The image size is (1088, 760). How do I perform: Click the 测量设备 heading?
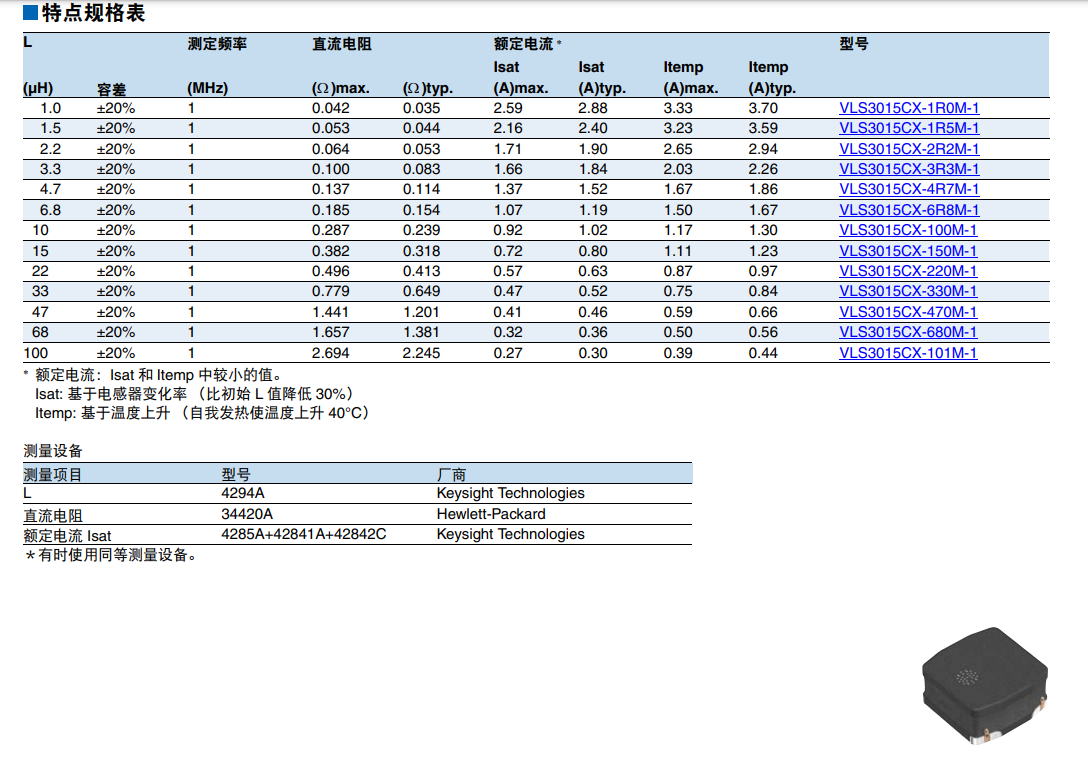click(x=53, y=451)
